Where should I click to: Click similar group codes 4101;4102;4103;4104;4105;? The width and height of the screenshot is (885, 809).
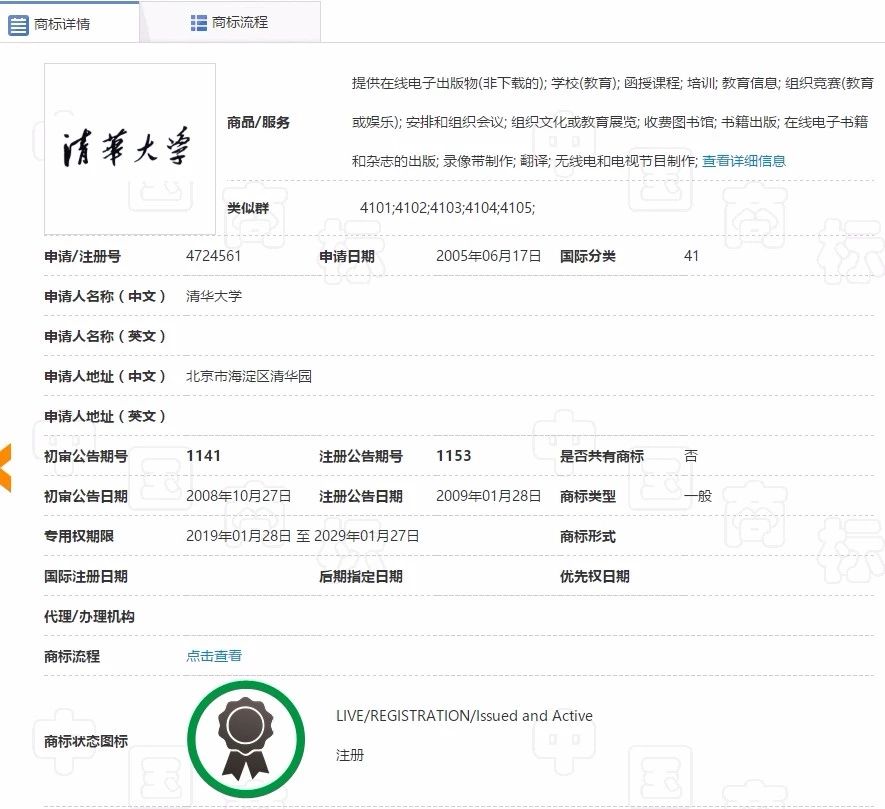click(x=448, y=208)
